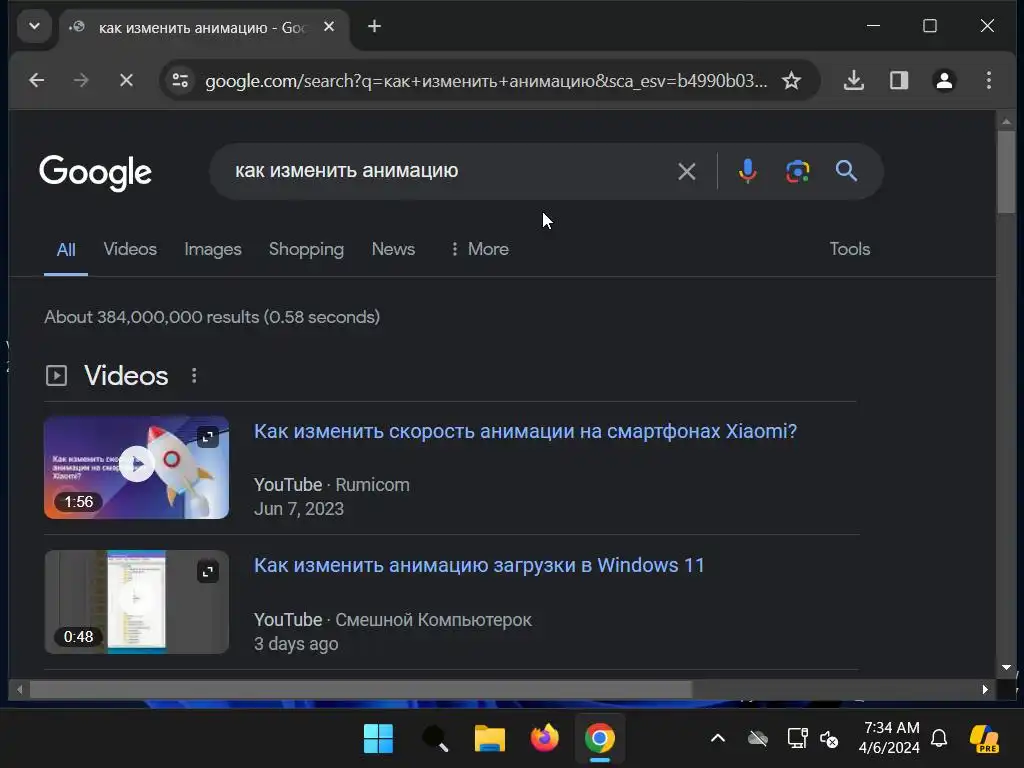Switch to the Images tab
The image size is (1024, 768).
(x=213, y=249)
